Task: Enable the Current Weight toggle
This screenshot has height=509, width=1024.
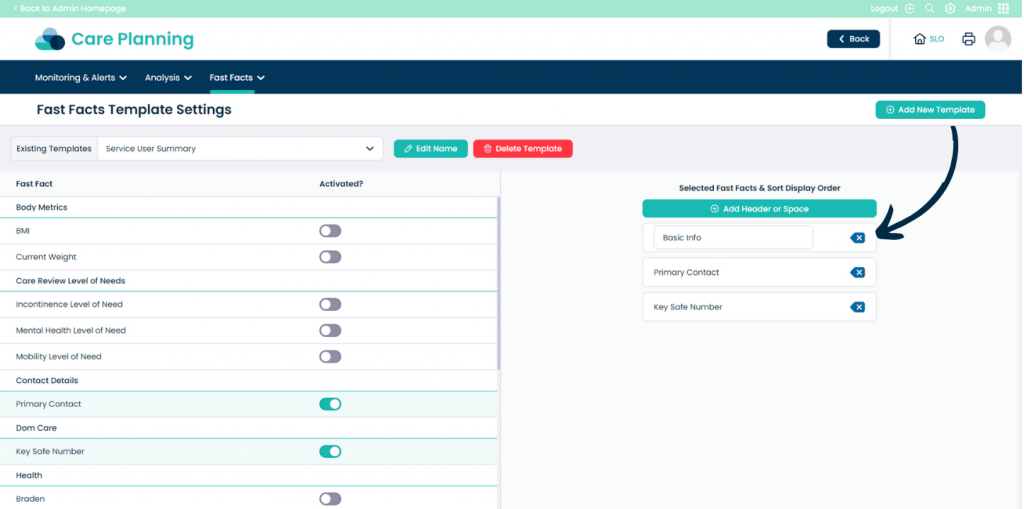Action: 330,257
